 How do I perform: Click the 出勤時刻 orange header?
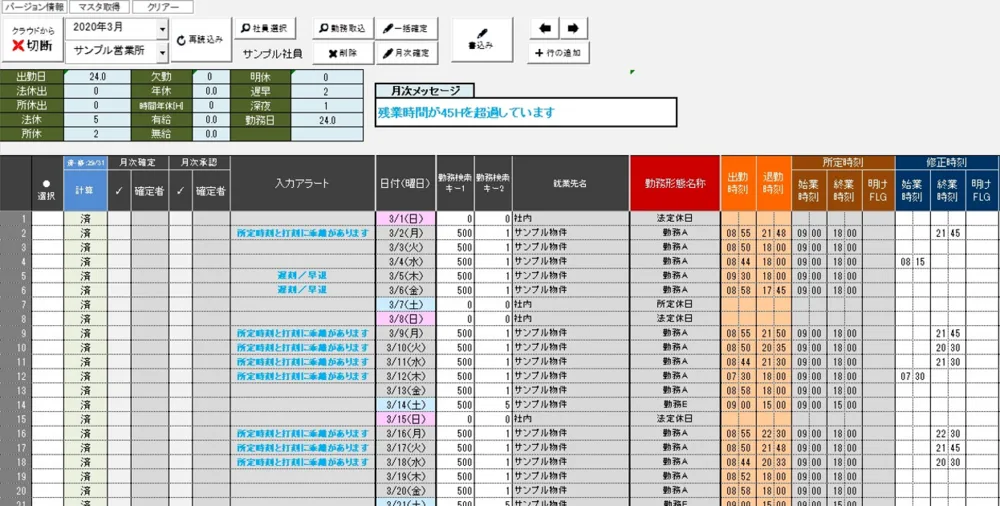739,183
